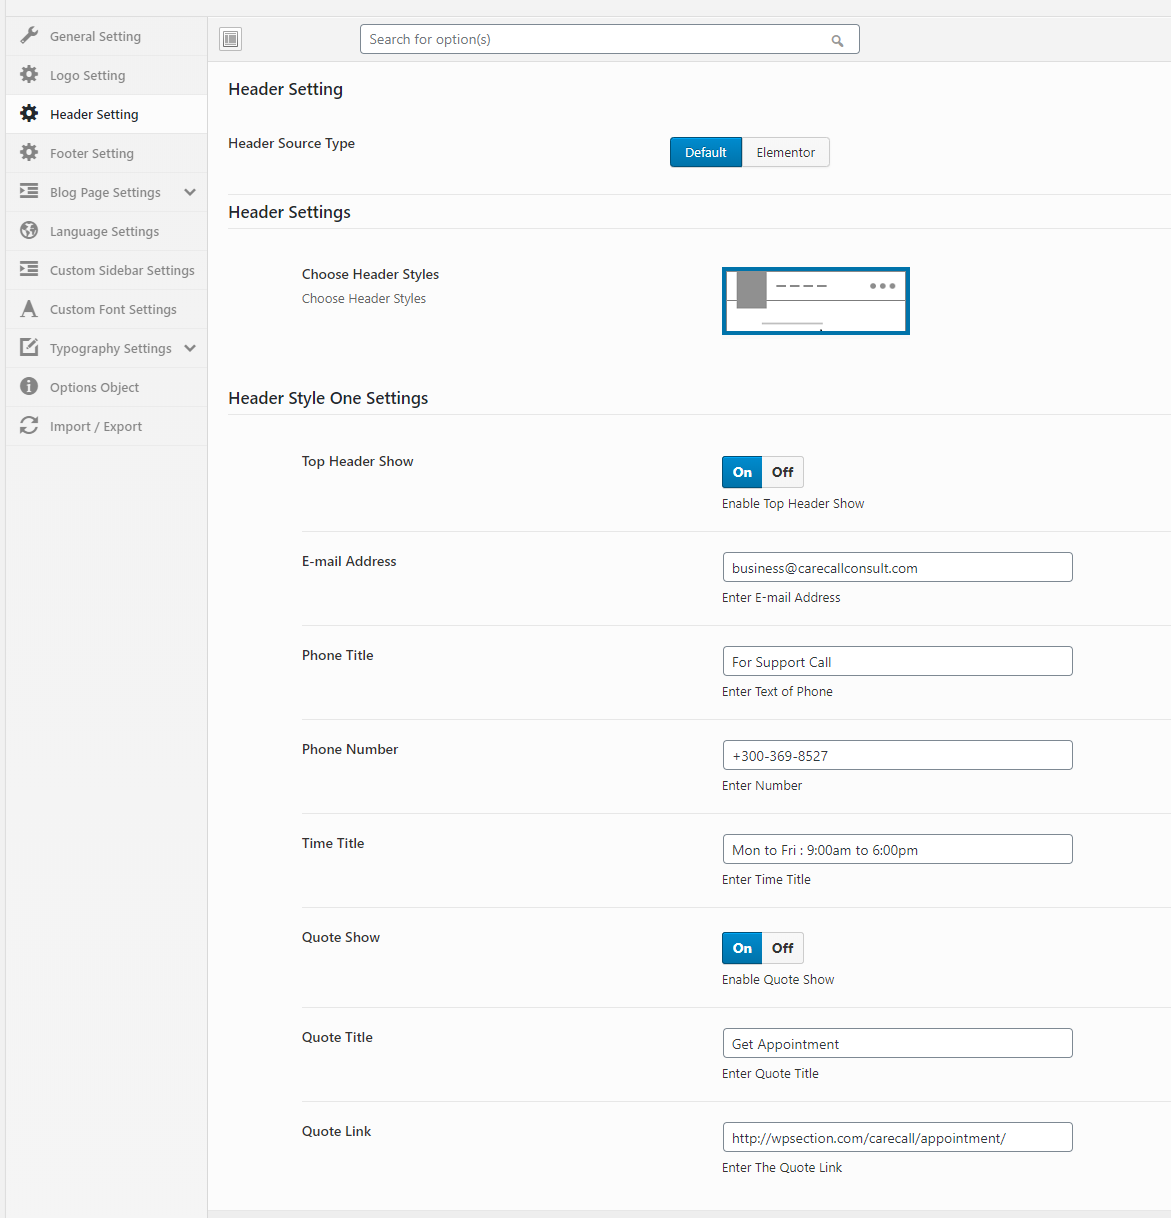
Task: Select the Default header source button
Action: pos(705,152)
